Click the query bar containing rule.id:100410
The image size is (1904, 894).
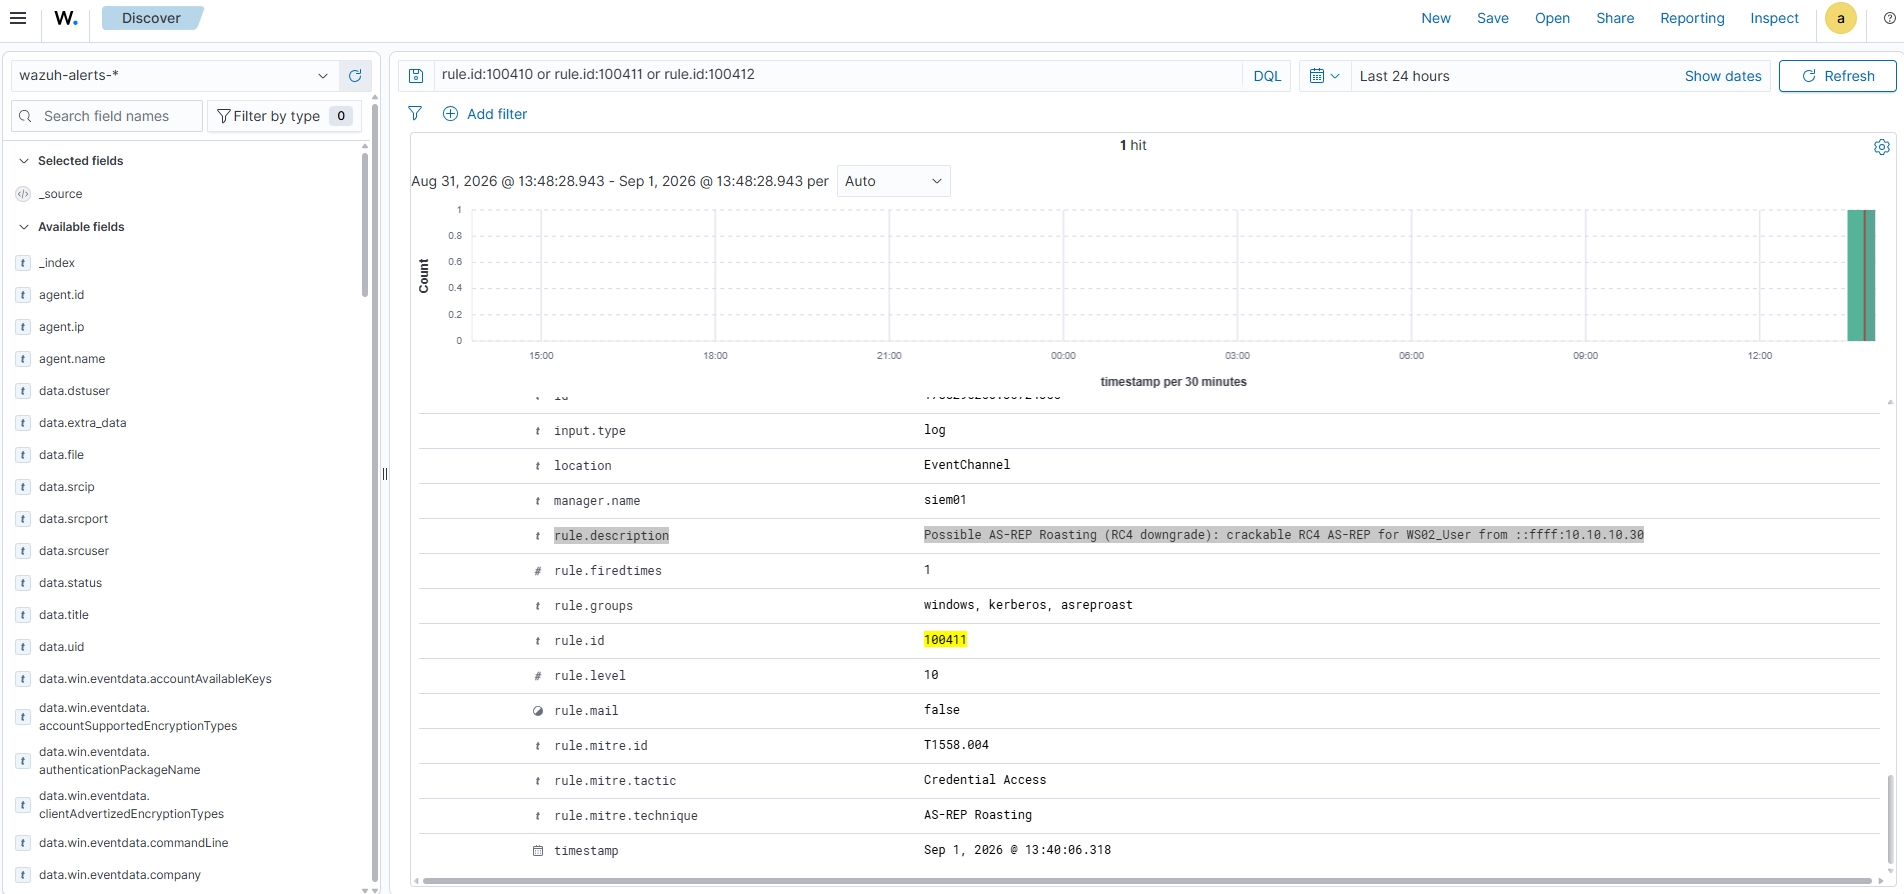838,75
